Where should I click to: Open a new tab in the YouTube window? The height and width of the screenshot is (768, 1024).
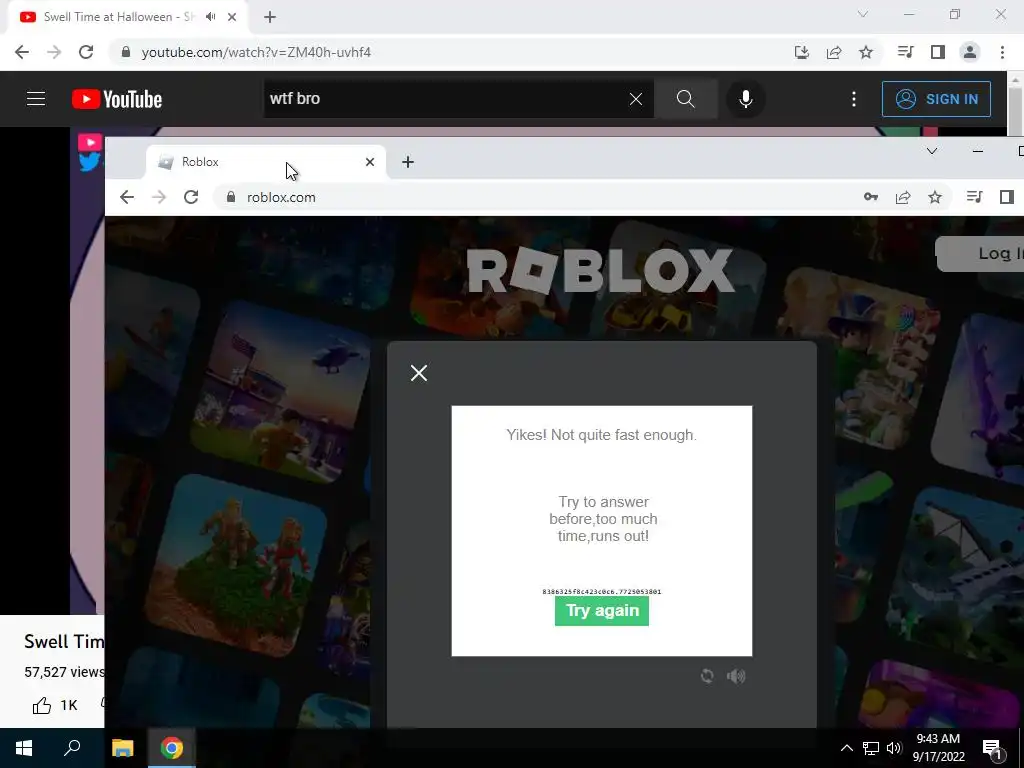pyautogui.click(x=270, y=17)
